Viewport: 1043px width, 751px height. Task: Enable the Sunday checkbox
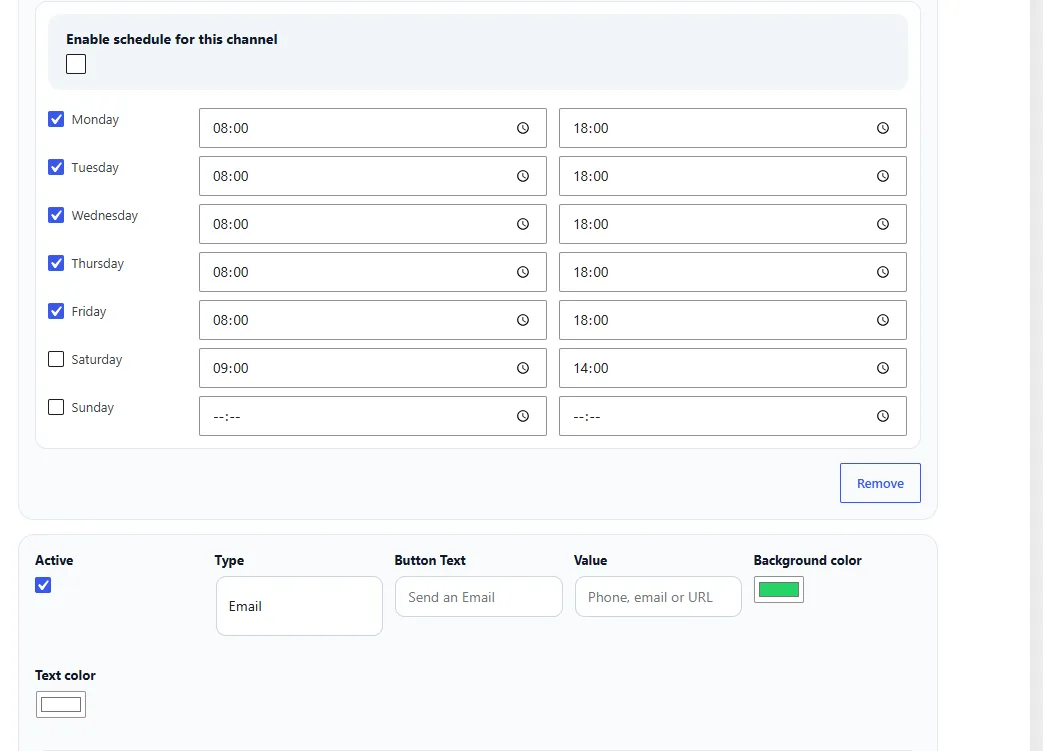[x=56, y=407]
